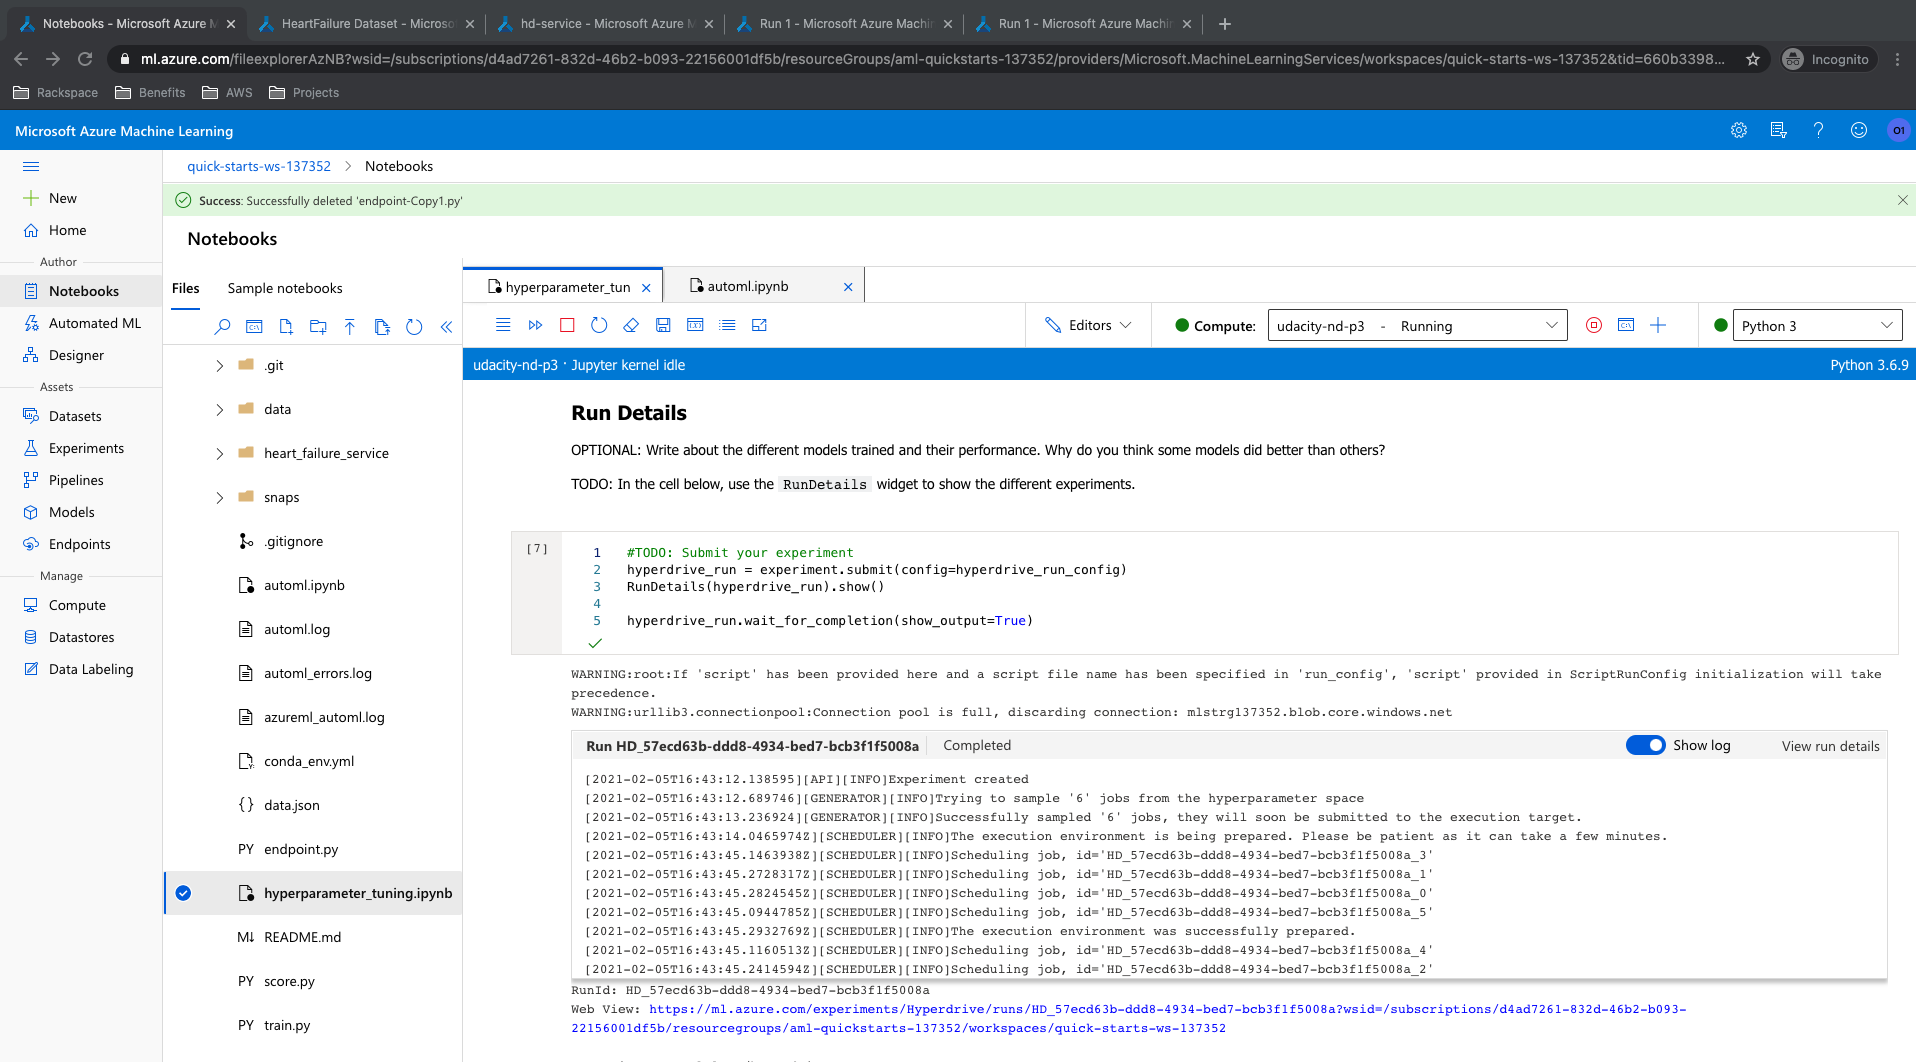Screen dimensions: 1916x1062
Task: Open terminal next to the compute selector
Action: click(x=1626, y=325)
